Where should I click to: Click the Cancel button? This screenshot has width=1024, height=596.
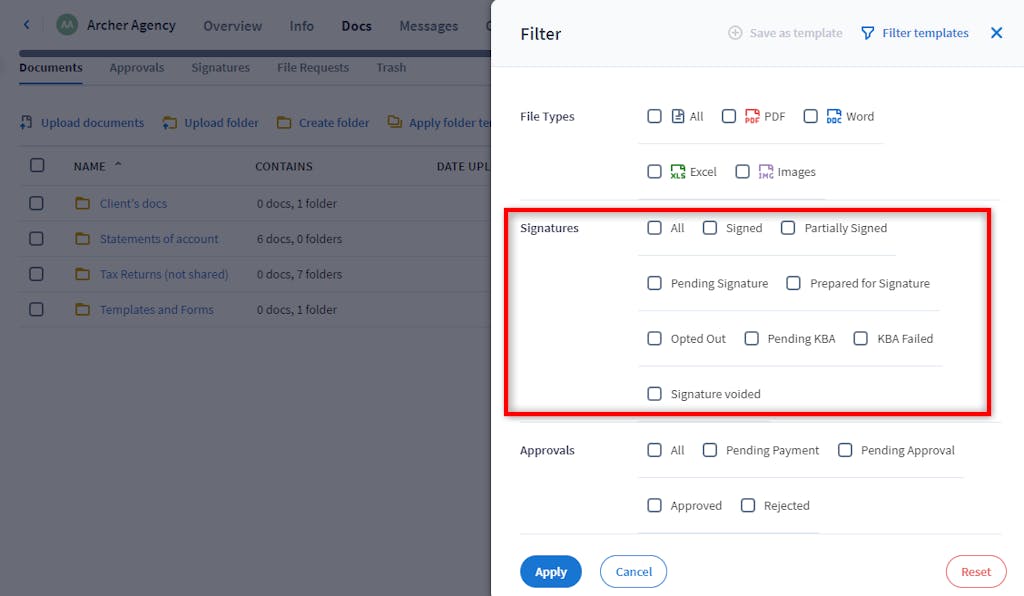(633, 572)
